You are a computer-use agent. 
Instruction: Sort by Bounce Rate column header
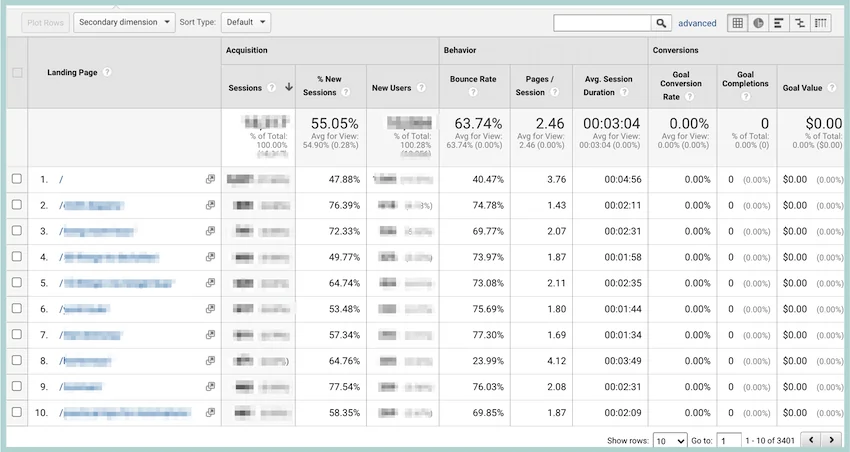tap(473, 79)
